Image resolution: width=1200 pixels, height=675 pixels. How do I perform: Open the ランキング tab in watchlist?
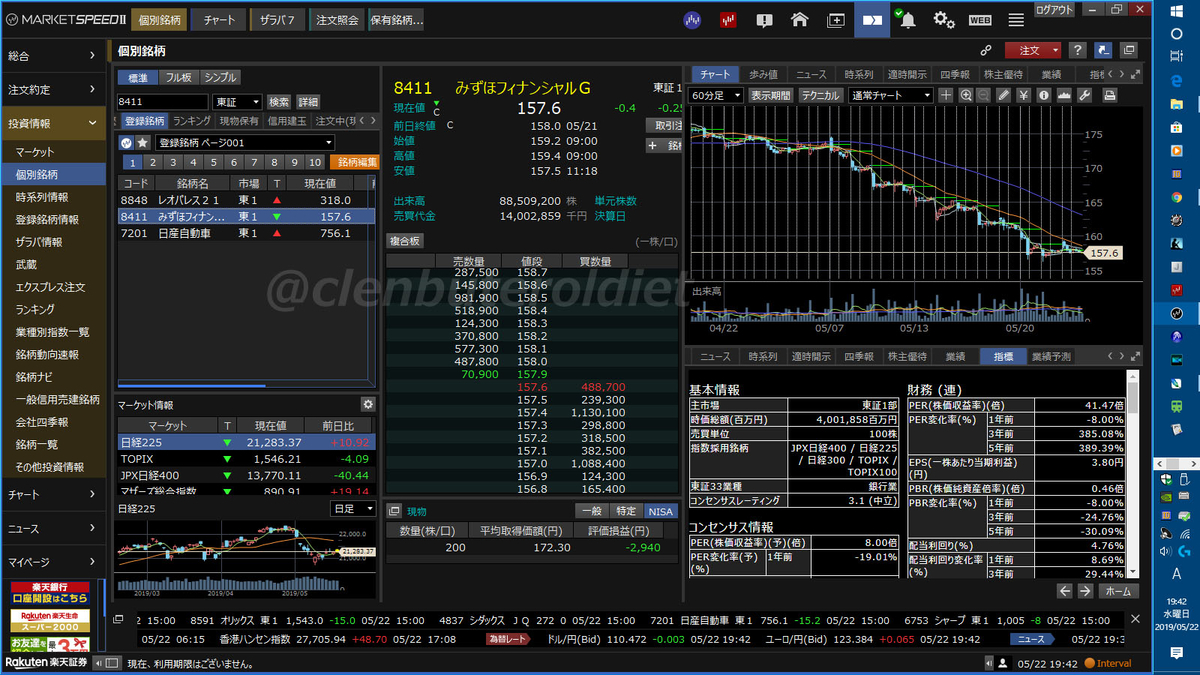(192, 121)
